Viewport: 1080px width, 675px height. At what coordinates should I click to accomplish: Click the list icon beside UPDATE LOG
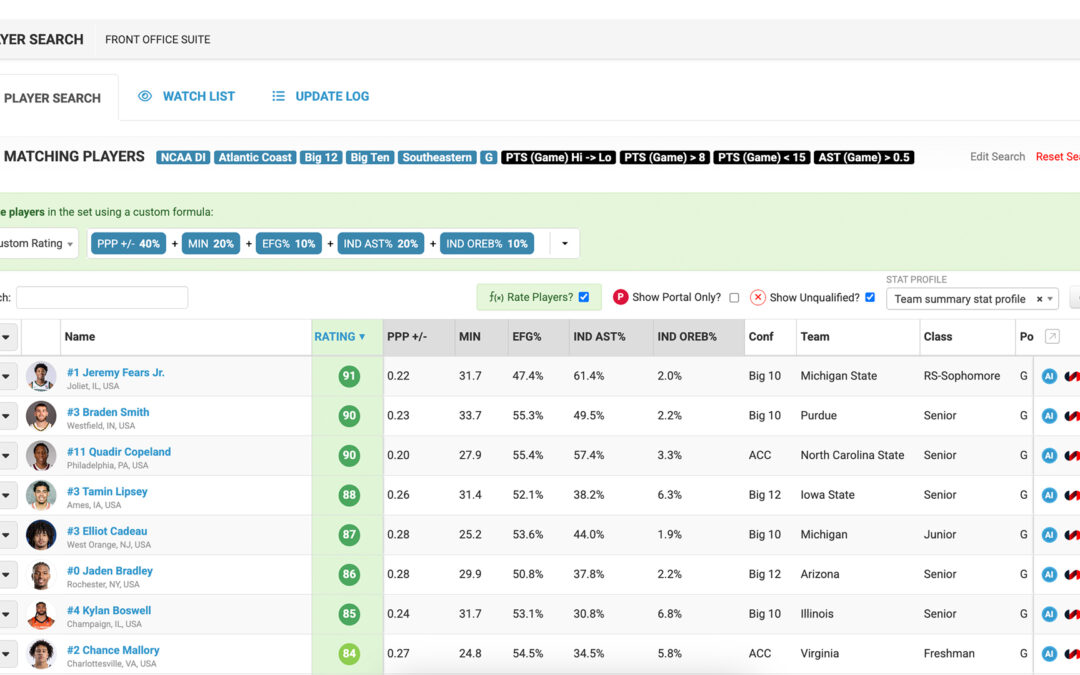pyautogui.click(x=278, y=96)
